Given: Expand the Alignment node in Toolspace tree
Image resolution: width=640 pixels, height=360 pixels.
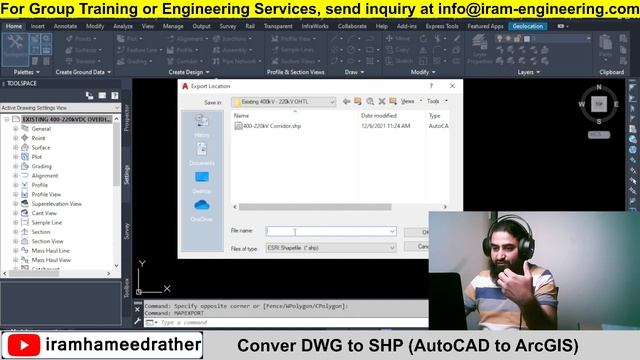Looking at the screenshot, I should (x=16, y=176).
